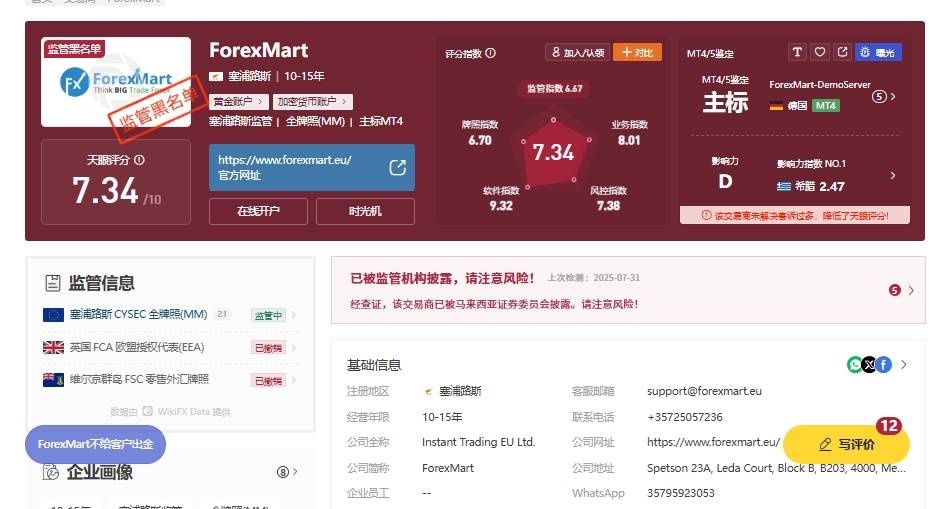The width and height of the screenshot is (941, 509).
Task: Expand the 影响力指数 NO.1 chevron
Action: (x=893, y=175)
